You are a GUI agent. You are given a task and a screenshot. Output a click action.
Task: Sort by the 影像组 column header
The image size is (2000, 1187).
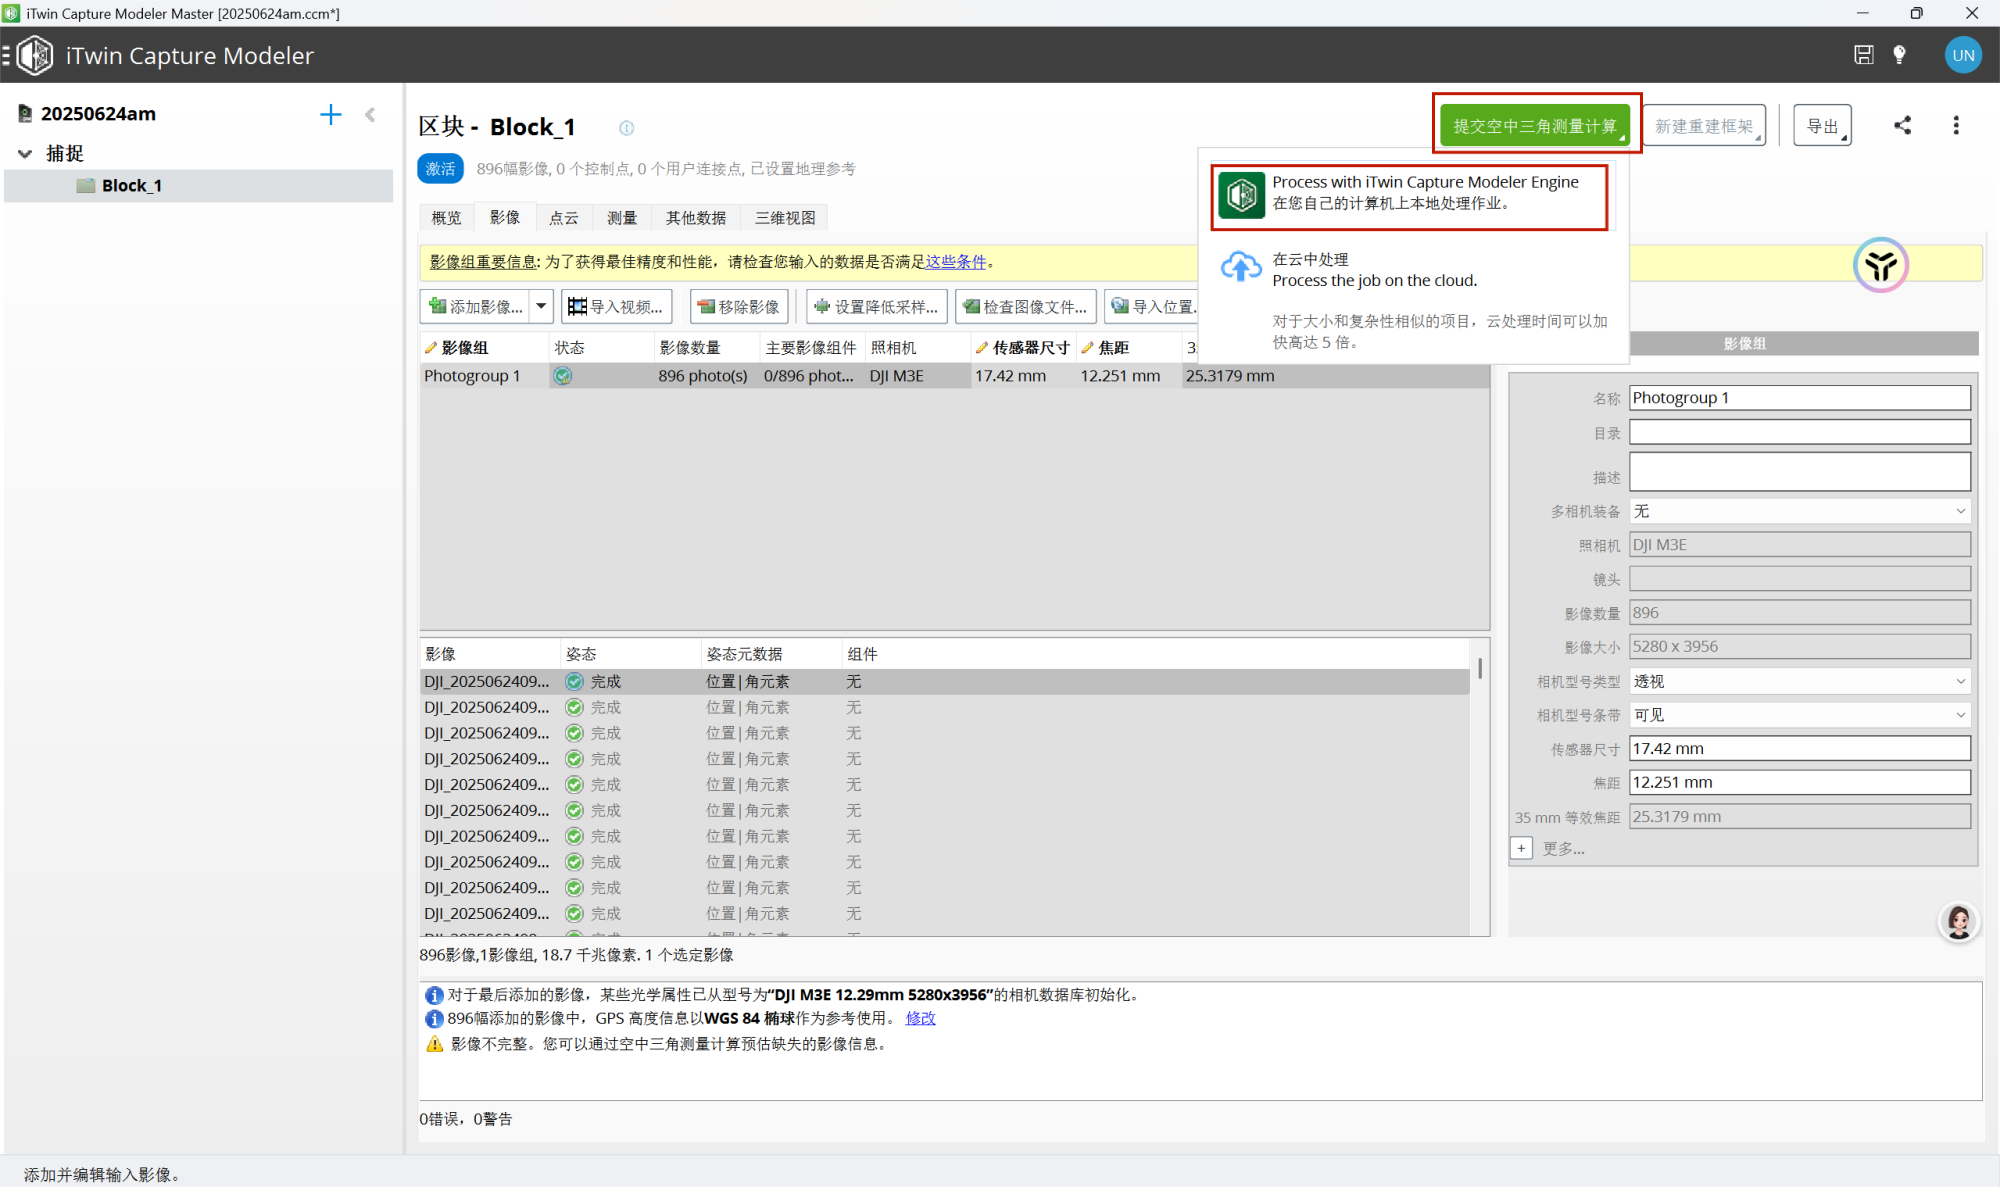[484, 347]
